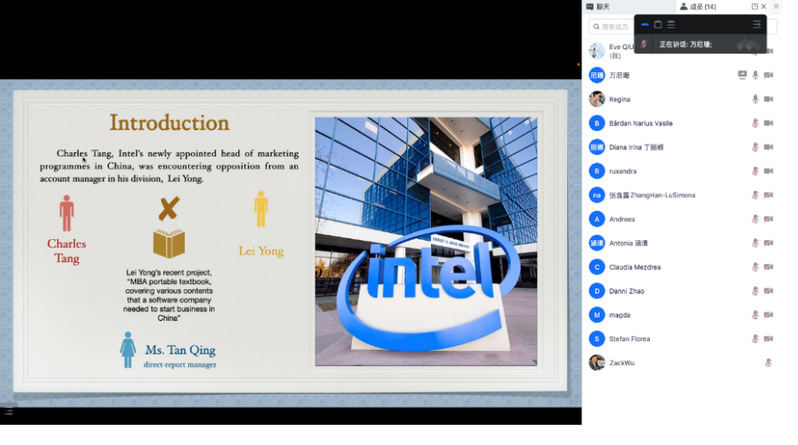The image size is (798, 445).
Task: Click Eve QIU's avatar picture
Action: (x=597, y=51)
